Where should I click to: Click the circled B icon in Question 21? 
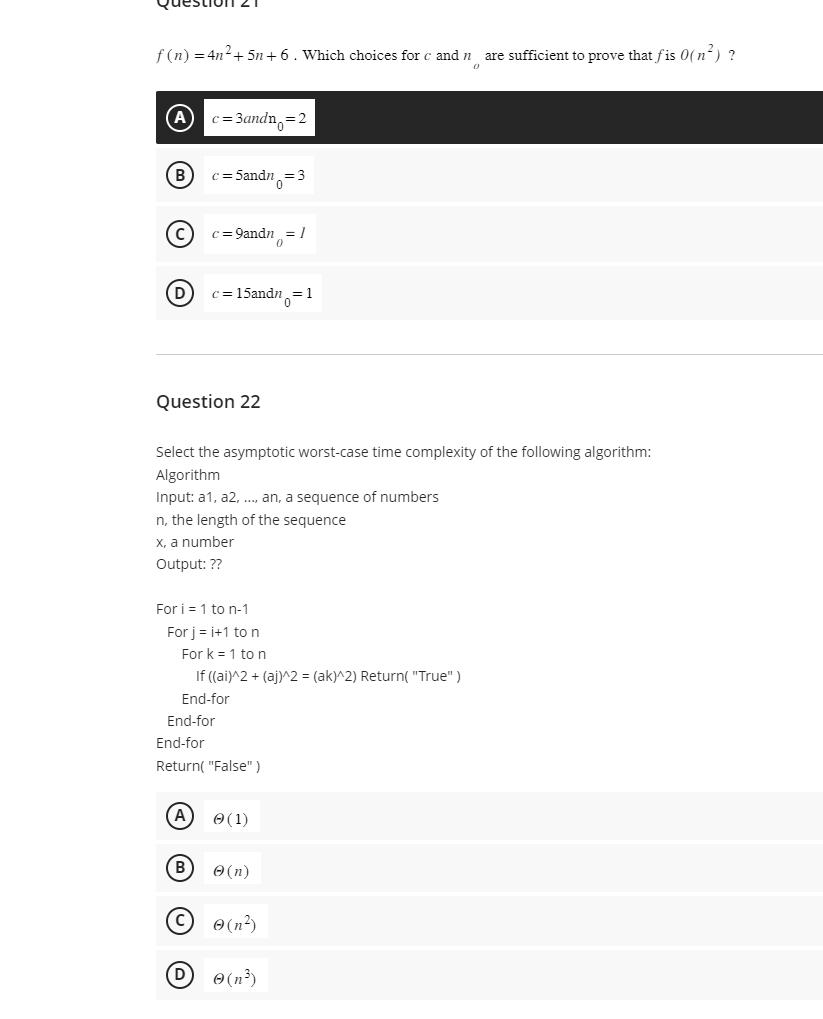coord(179,175)
